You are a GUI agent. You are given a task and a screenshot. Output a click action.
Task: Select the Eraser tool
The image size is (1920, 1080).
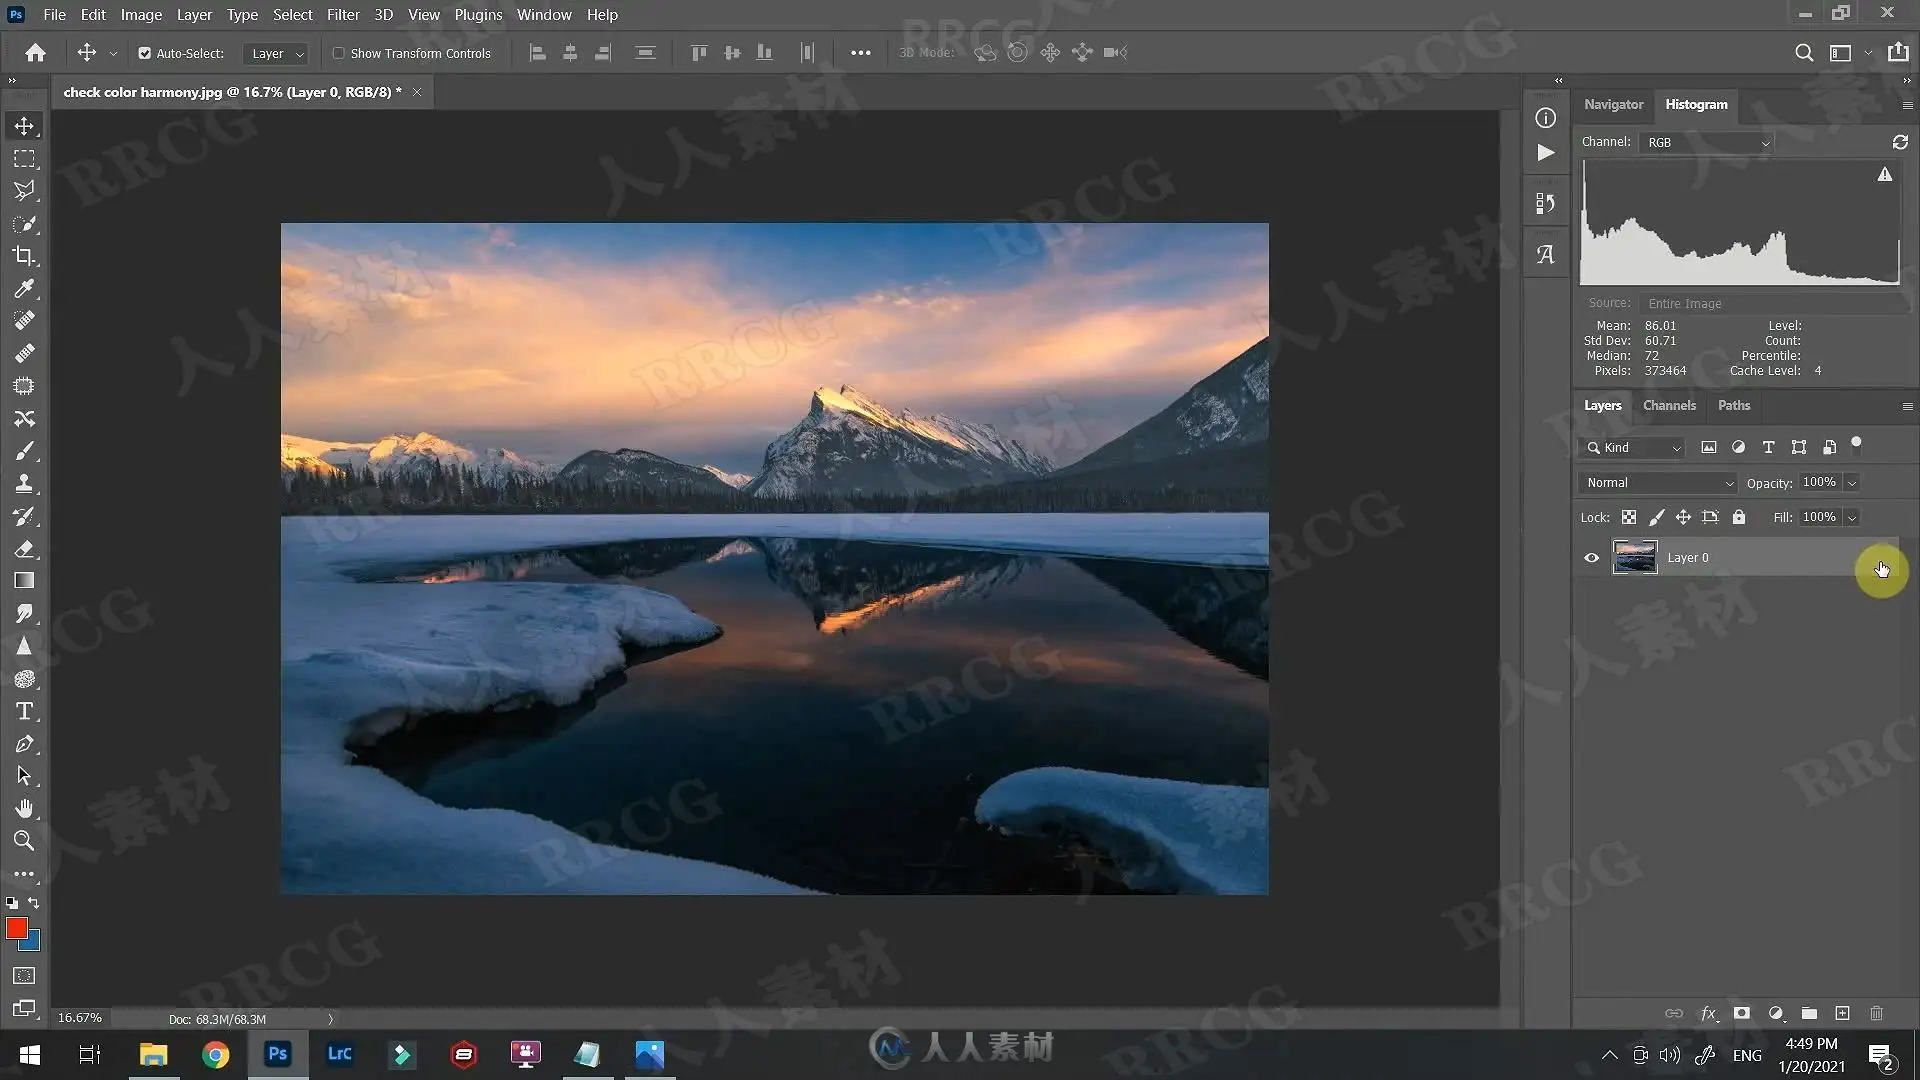tap(24, 549)
